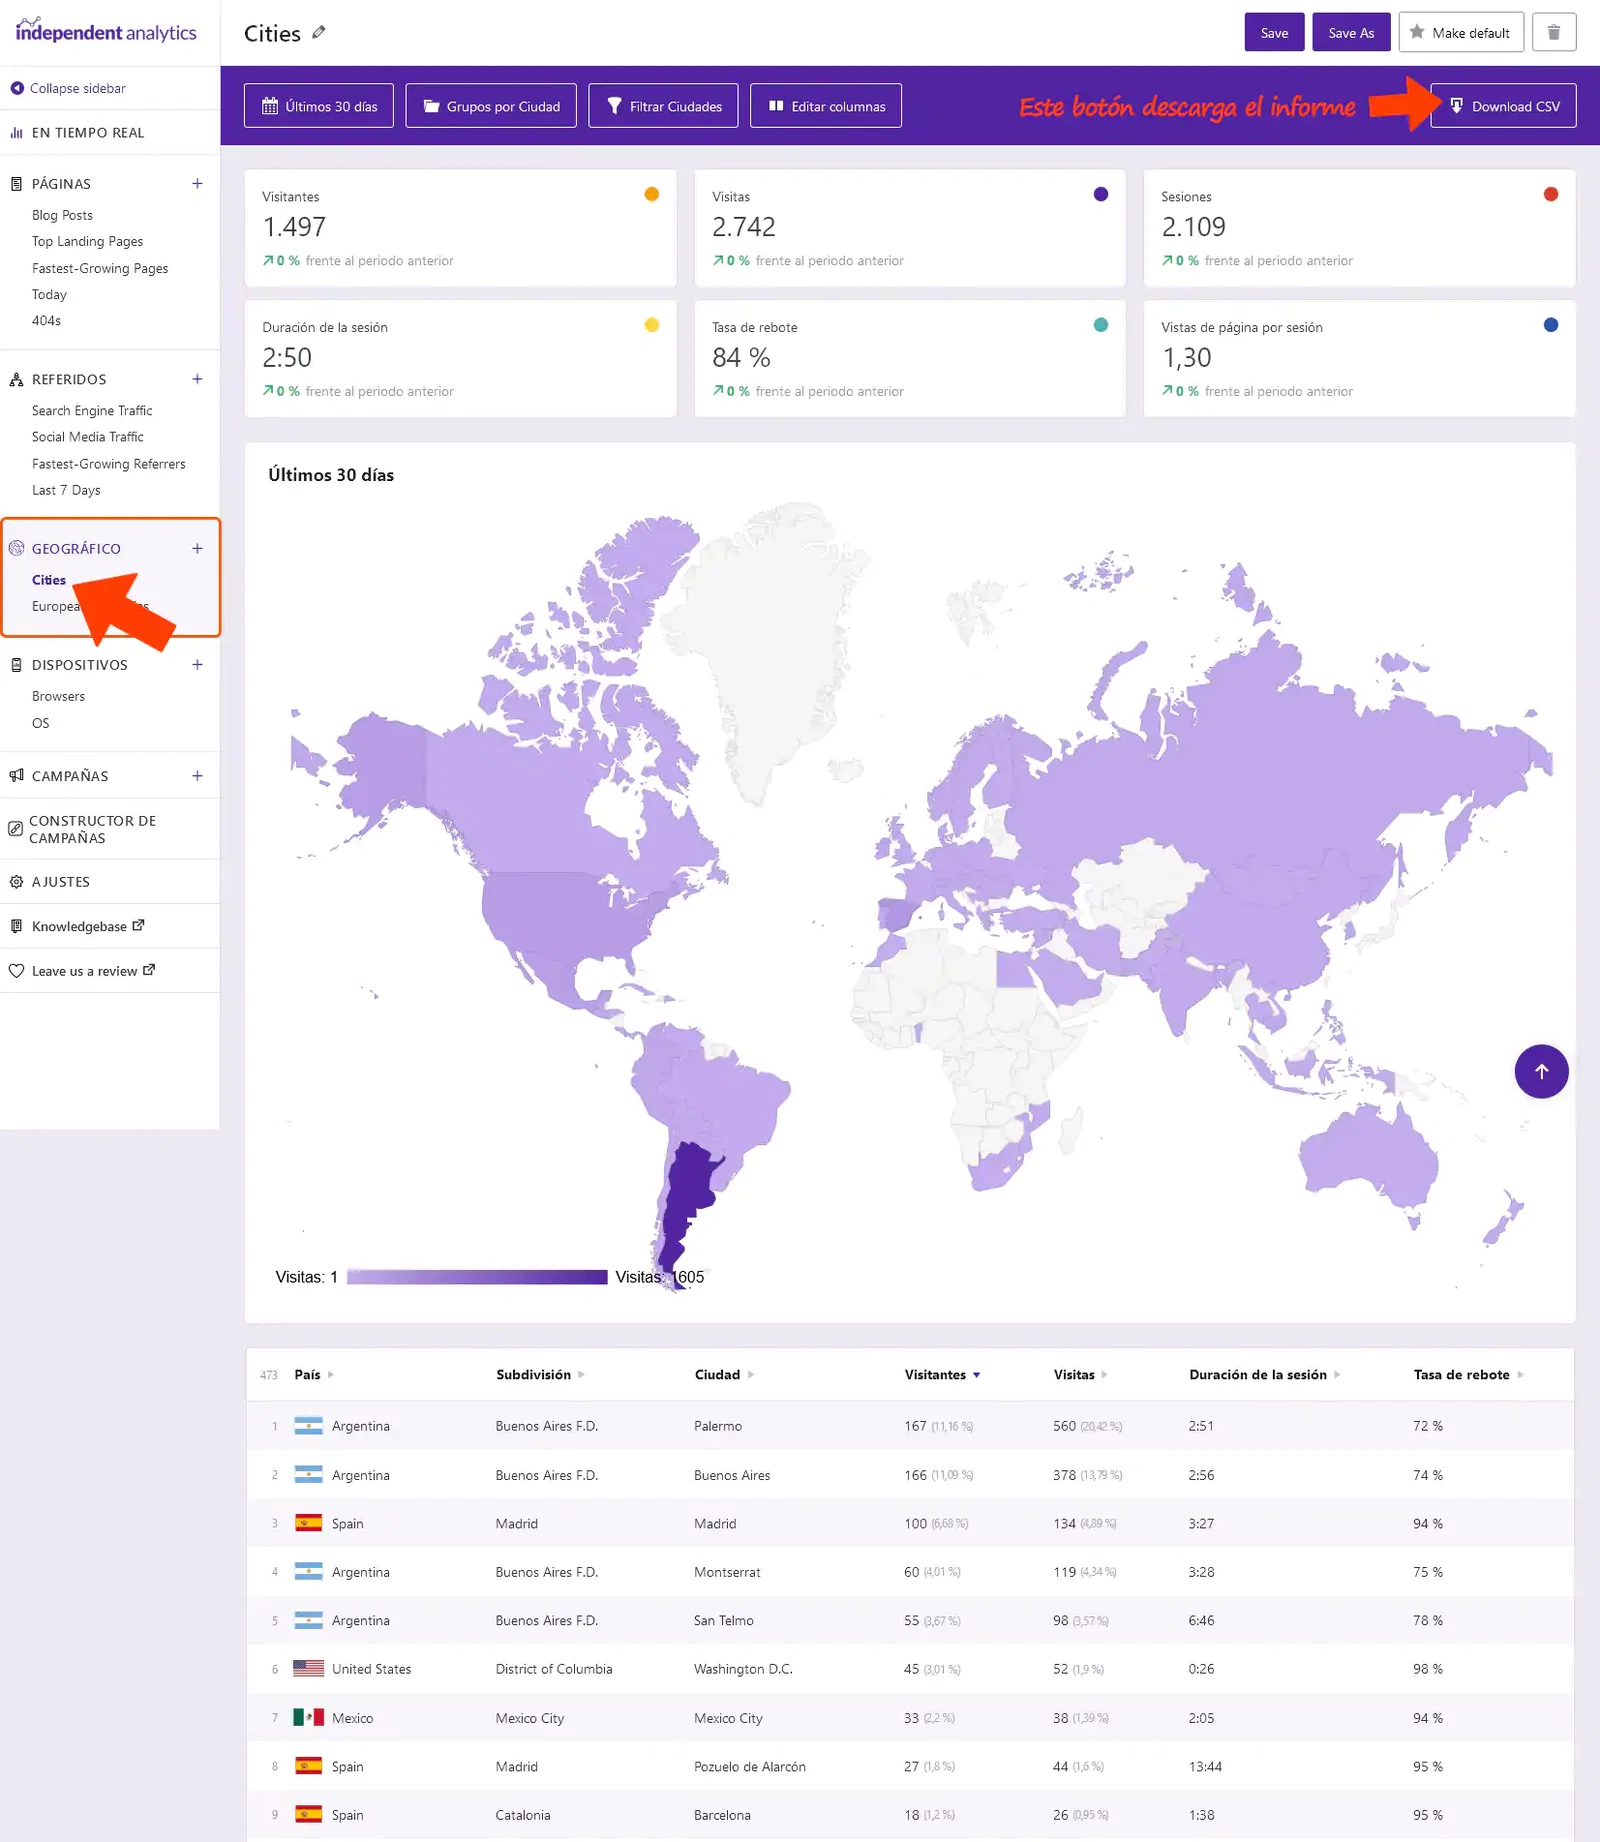Sort table by Duración de la sesión column
This screenshot has width=1600, height=1842.
click(x=1264, y=1375)
